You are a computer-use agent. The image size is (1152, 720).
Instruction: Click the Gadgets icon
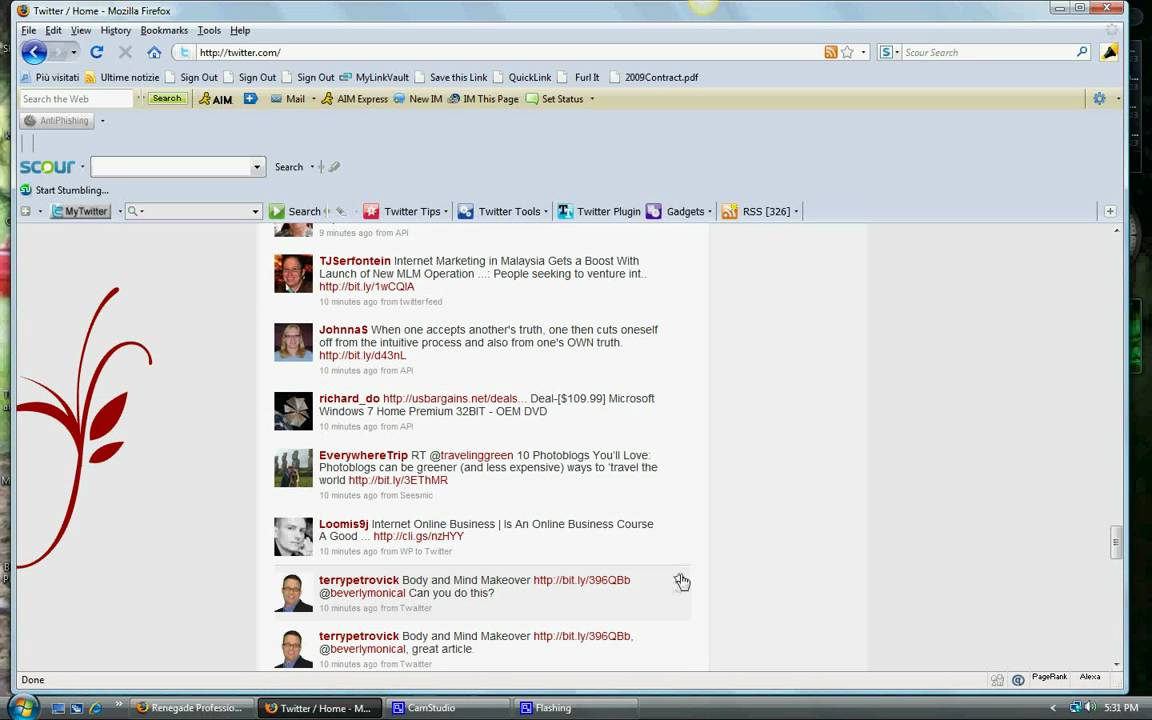coord(654,212)
